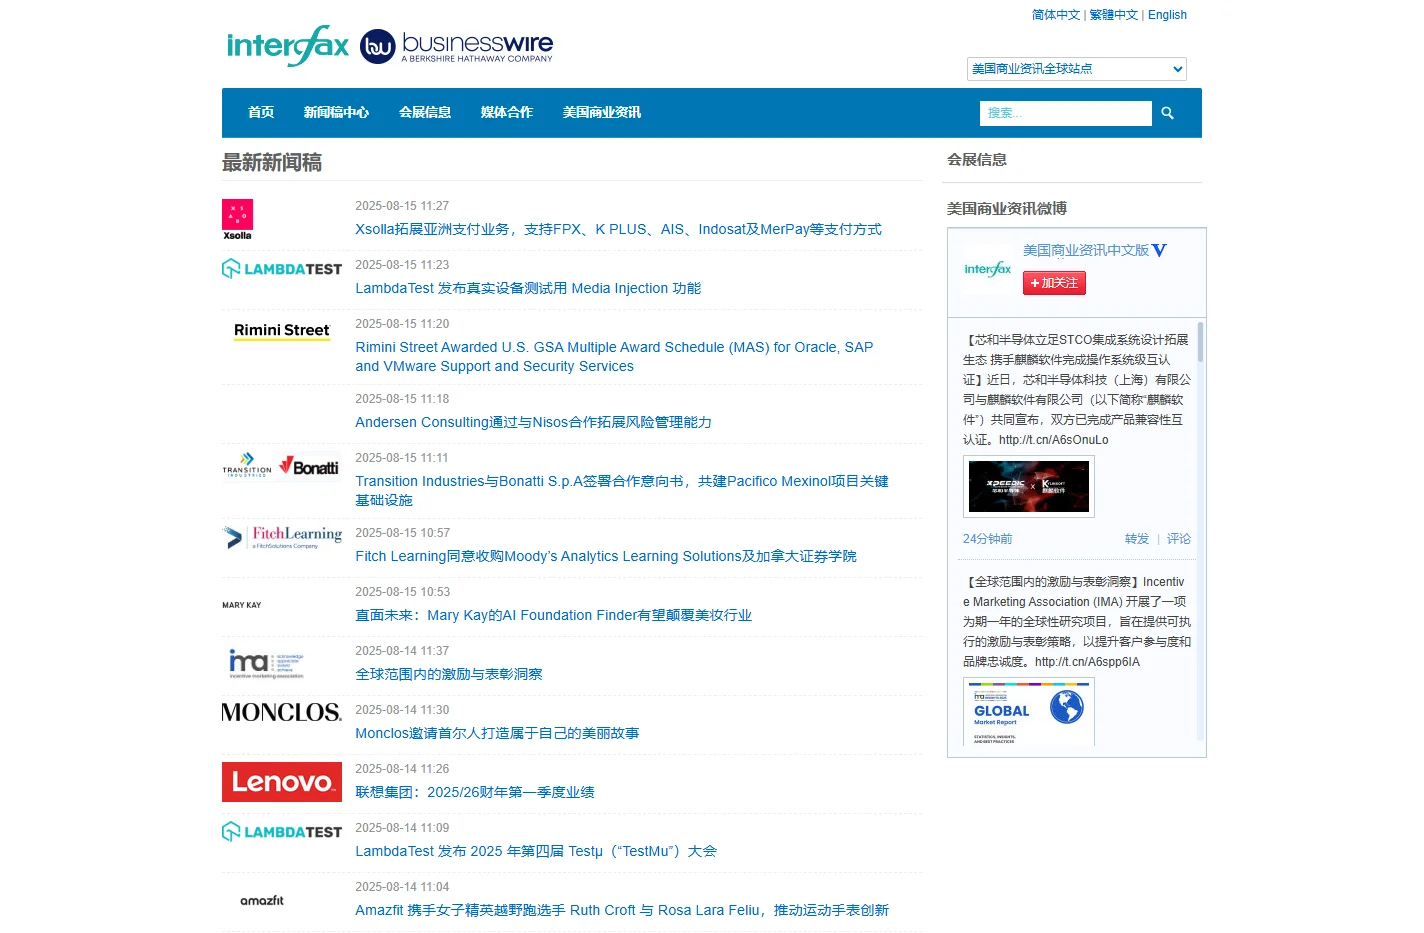The width and height of the screenshot is (1424, 933).
Task: Open Xsolla Asia payment expansion article
Action: tap(618, 229)
